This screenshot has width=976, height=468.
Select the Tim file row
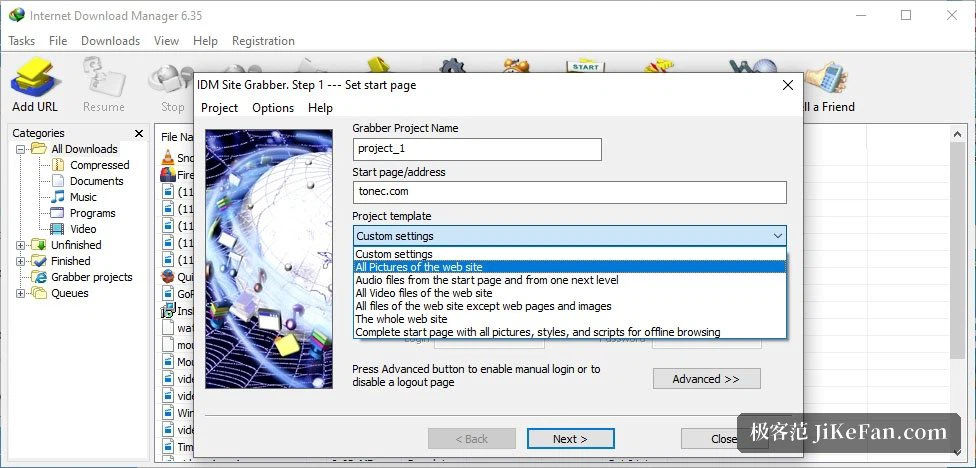(177, 446)
